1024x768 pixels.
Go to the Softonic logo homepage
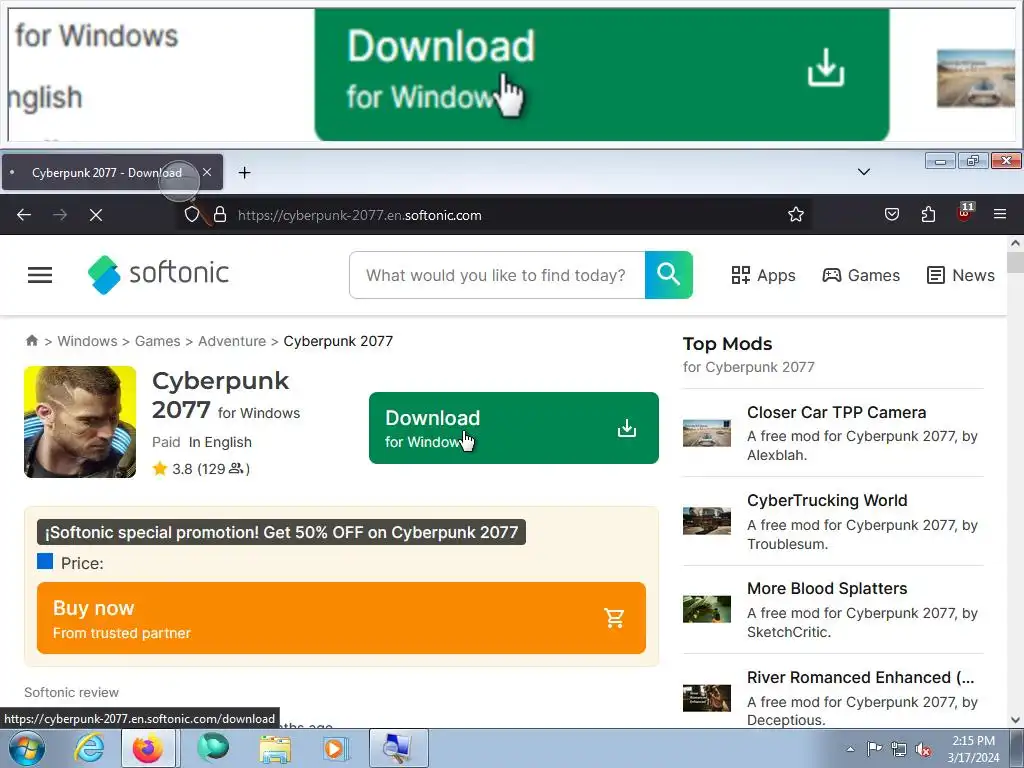click(x=158, y=274)
